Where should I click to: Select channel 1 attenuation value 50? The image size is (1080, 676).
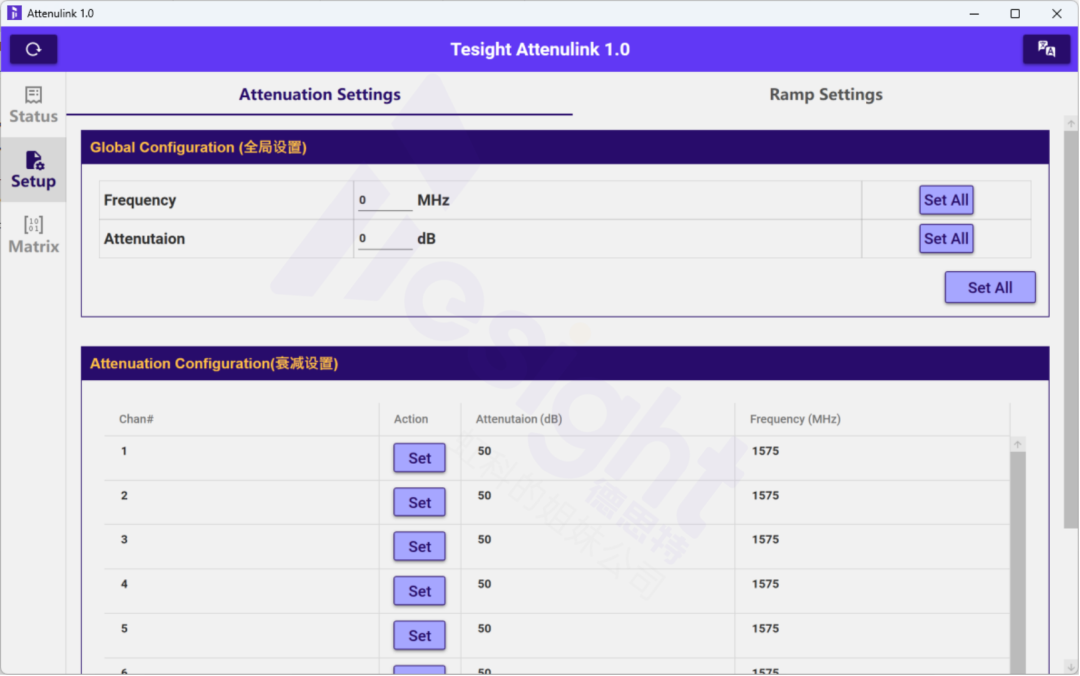click(x=484, y=451)
